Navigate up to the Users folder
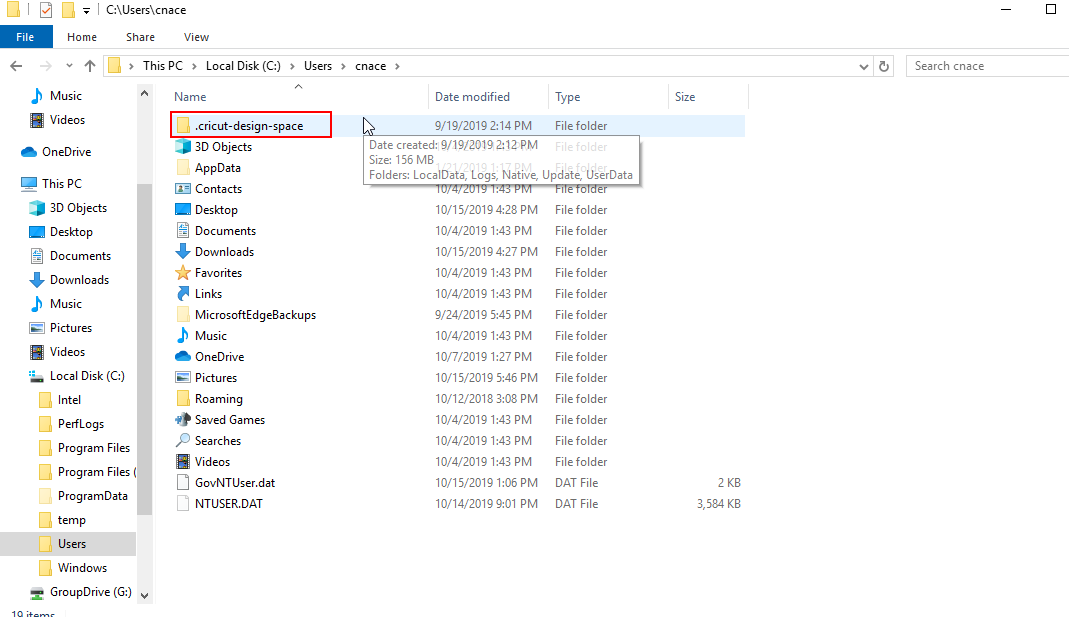The width and height of the screenshot is (1069, 617). pos(90,65)
